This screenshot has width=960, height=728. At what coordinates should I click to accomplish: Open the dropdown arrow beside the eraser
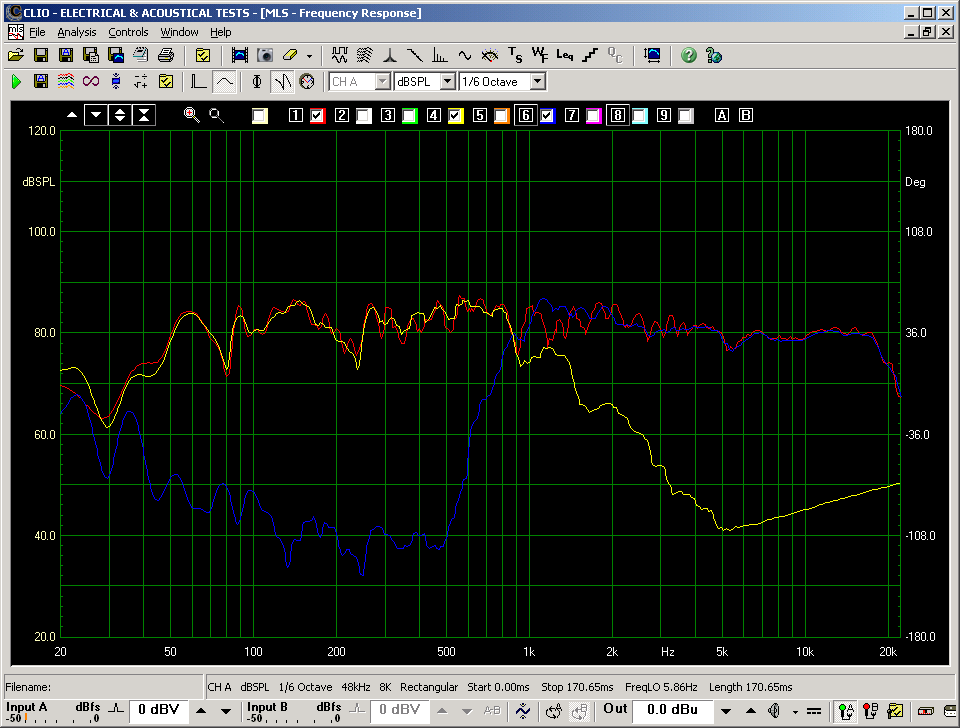click(309, 55)
